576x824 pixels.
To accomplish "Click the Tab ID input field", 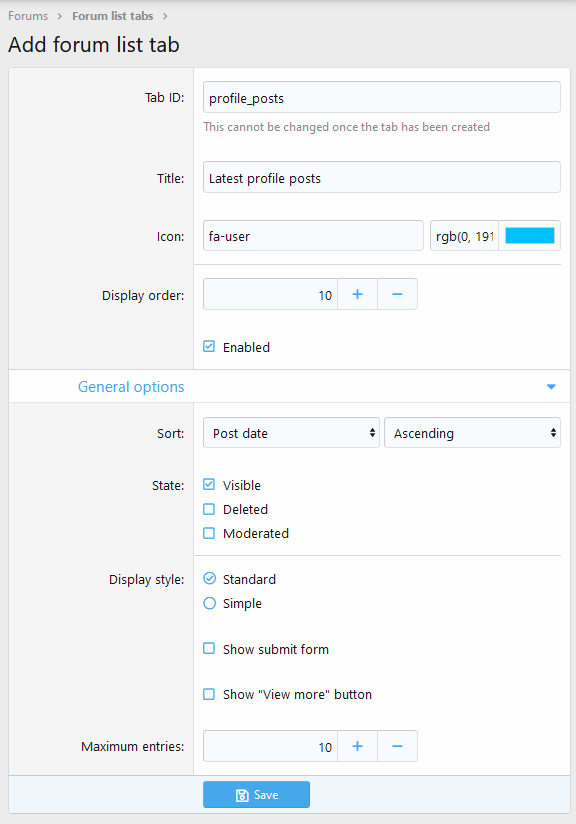I will (382, 97).
